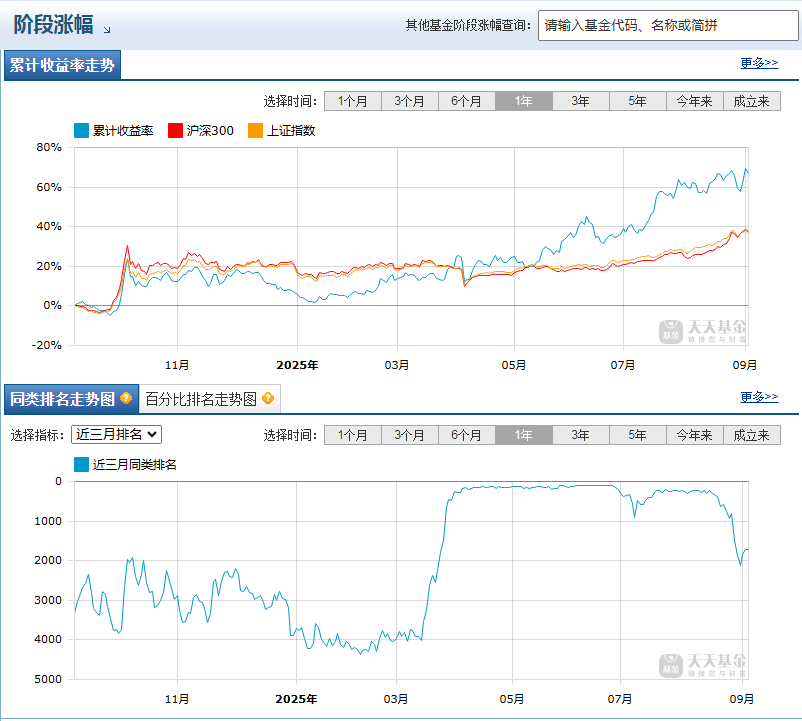Click the help icon on 同类排名走势图 tab
The width and height of the screenshot is (802, 721).
click(x=126, y=398)
